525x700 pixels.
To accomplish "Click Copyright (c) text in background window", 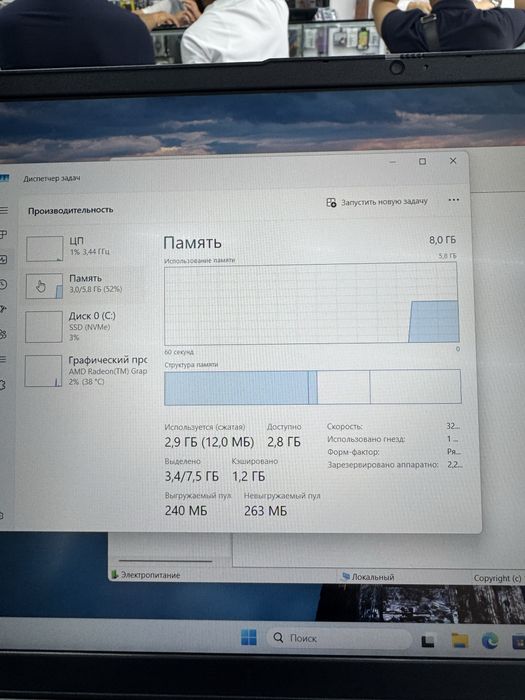I will (497, 578).
